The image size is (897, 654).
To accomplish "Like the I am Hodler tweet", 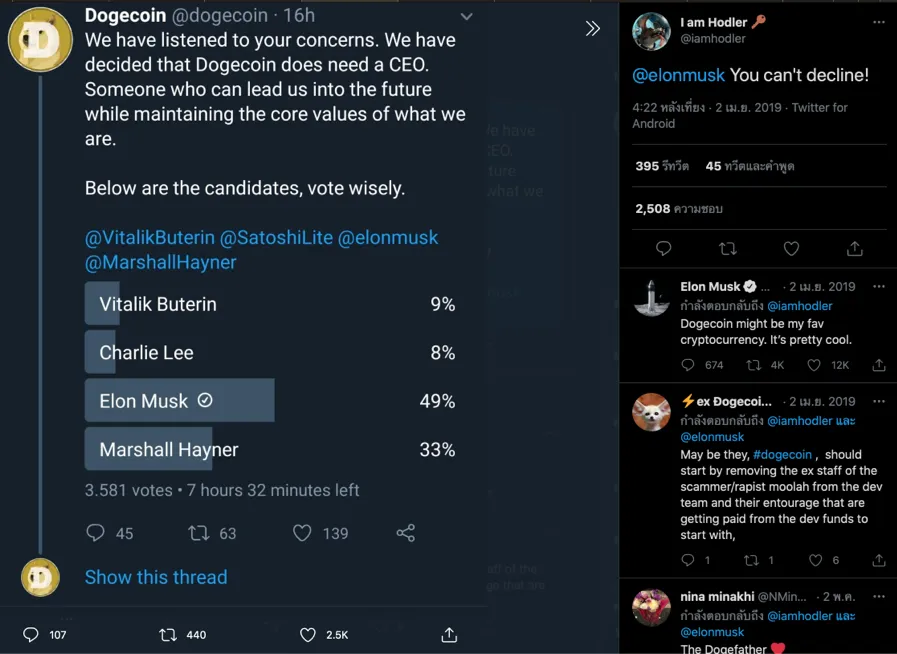I will coord(791,248).
